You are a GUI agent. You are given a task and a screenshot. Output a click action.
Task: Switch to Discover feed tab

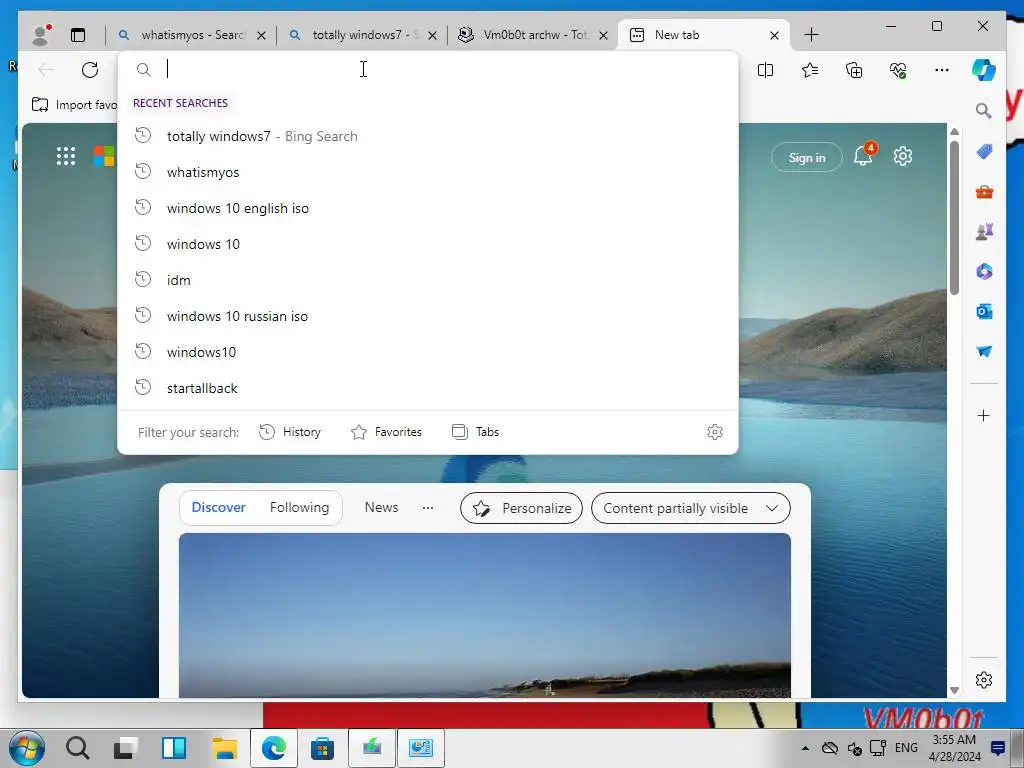click(219, 507)
